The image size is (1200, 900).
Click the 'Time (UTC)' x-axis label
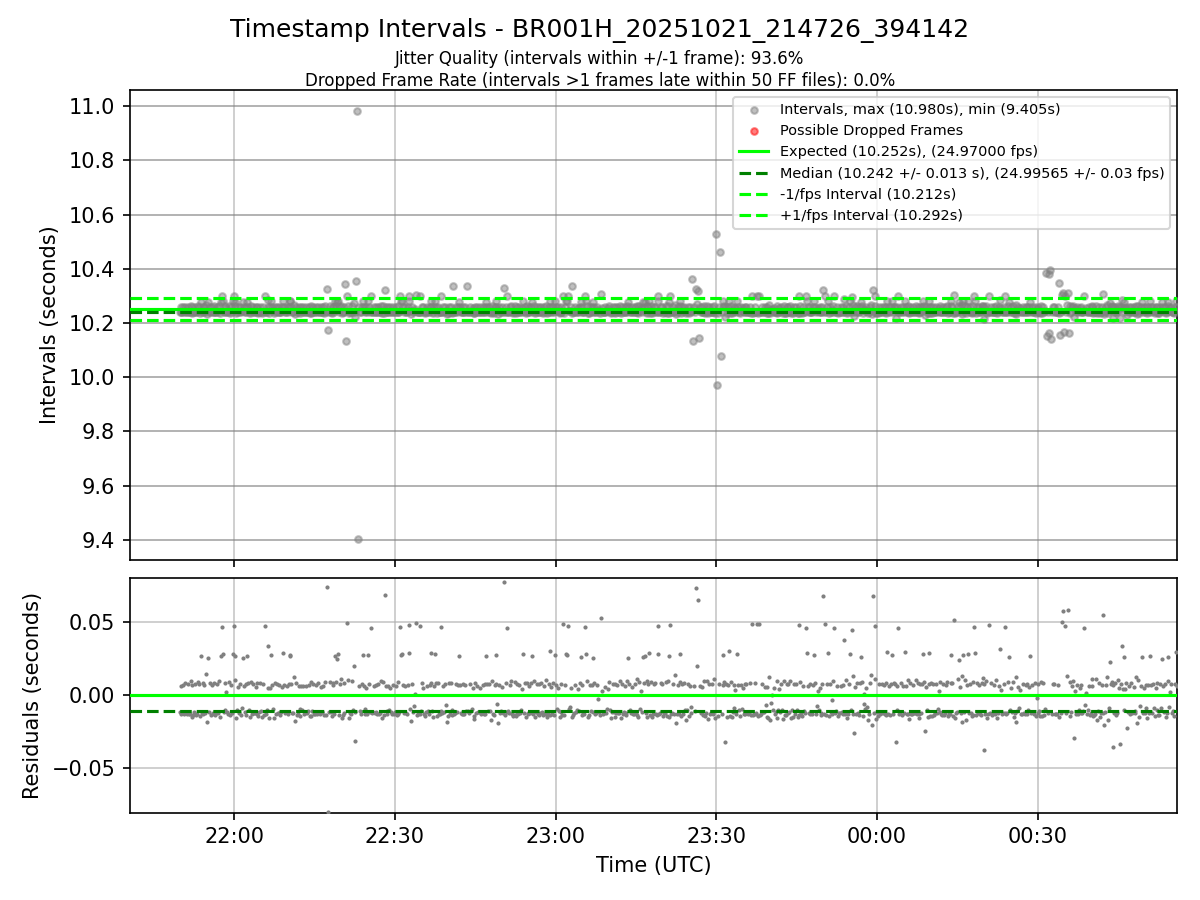pyautogui.click(x=653, y=865)
